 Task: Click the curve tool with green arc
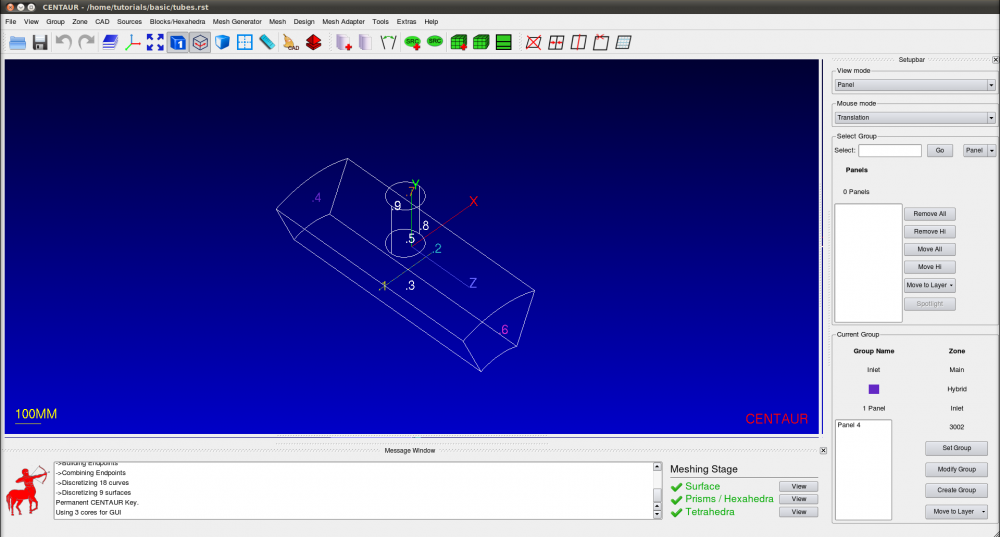(x=388, y=43)
